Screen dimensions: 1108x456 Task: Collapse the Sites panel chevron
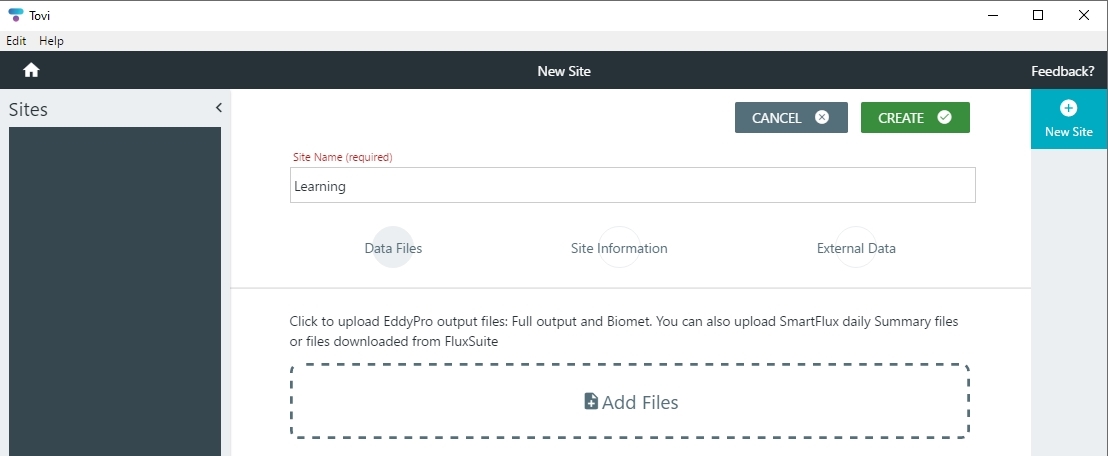(x=218, y=107)
